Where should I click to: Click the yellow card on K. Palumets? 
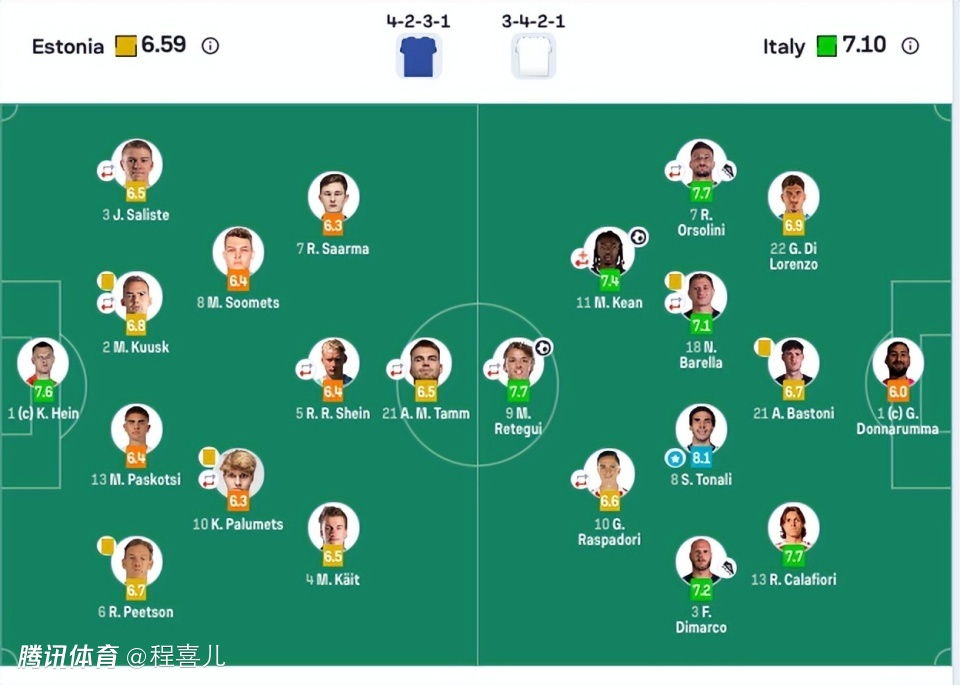[x=209, y=457]
